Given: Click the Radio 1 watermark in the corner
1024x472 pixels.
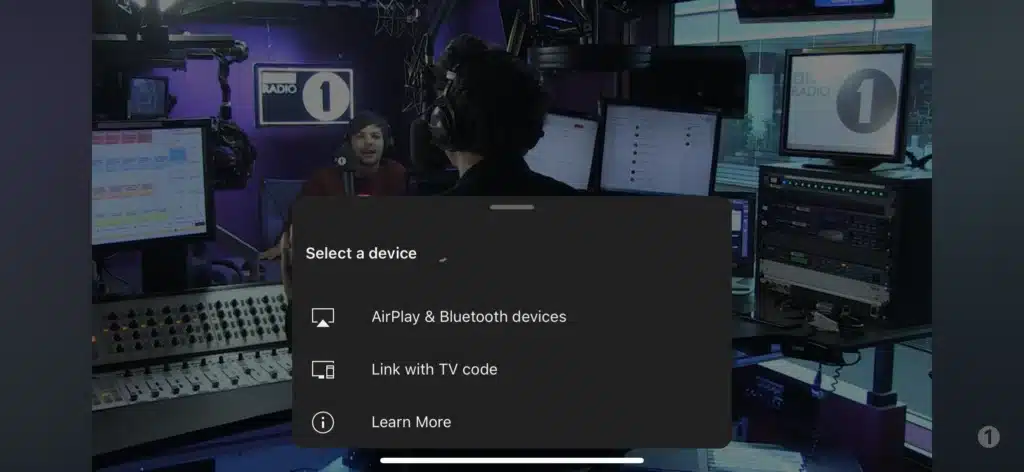Looking at the screenshot, I should pos(988,437).
